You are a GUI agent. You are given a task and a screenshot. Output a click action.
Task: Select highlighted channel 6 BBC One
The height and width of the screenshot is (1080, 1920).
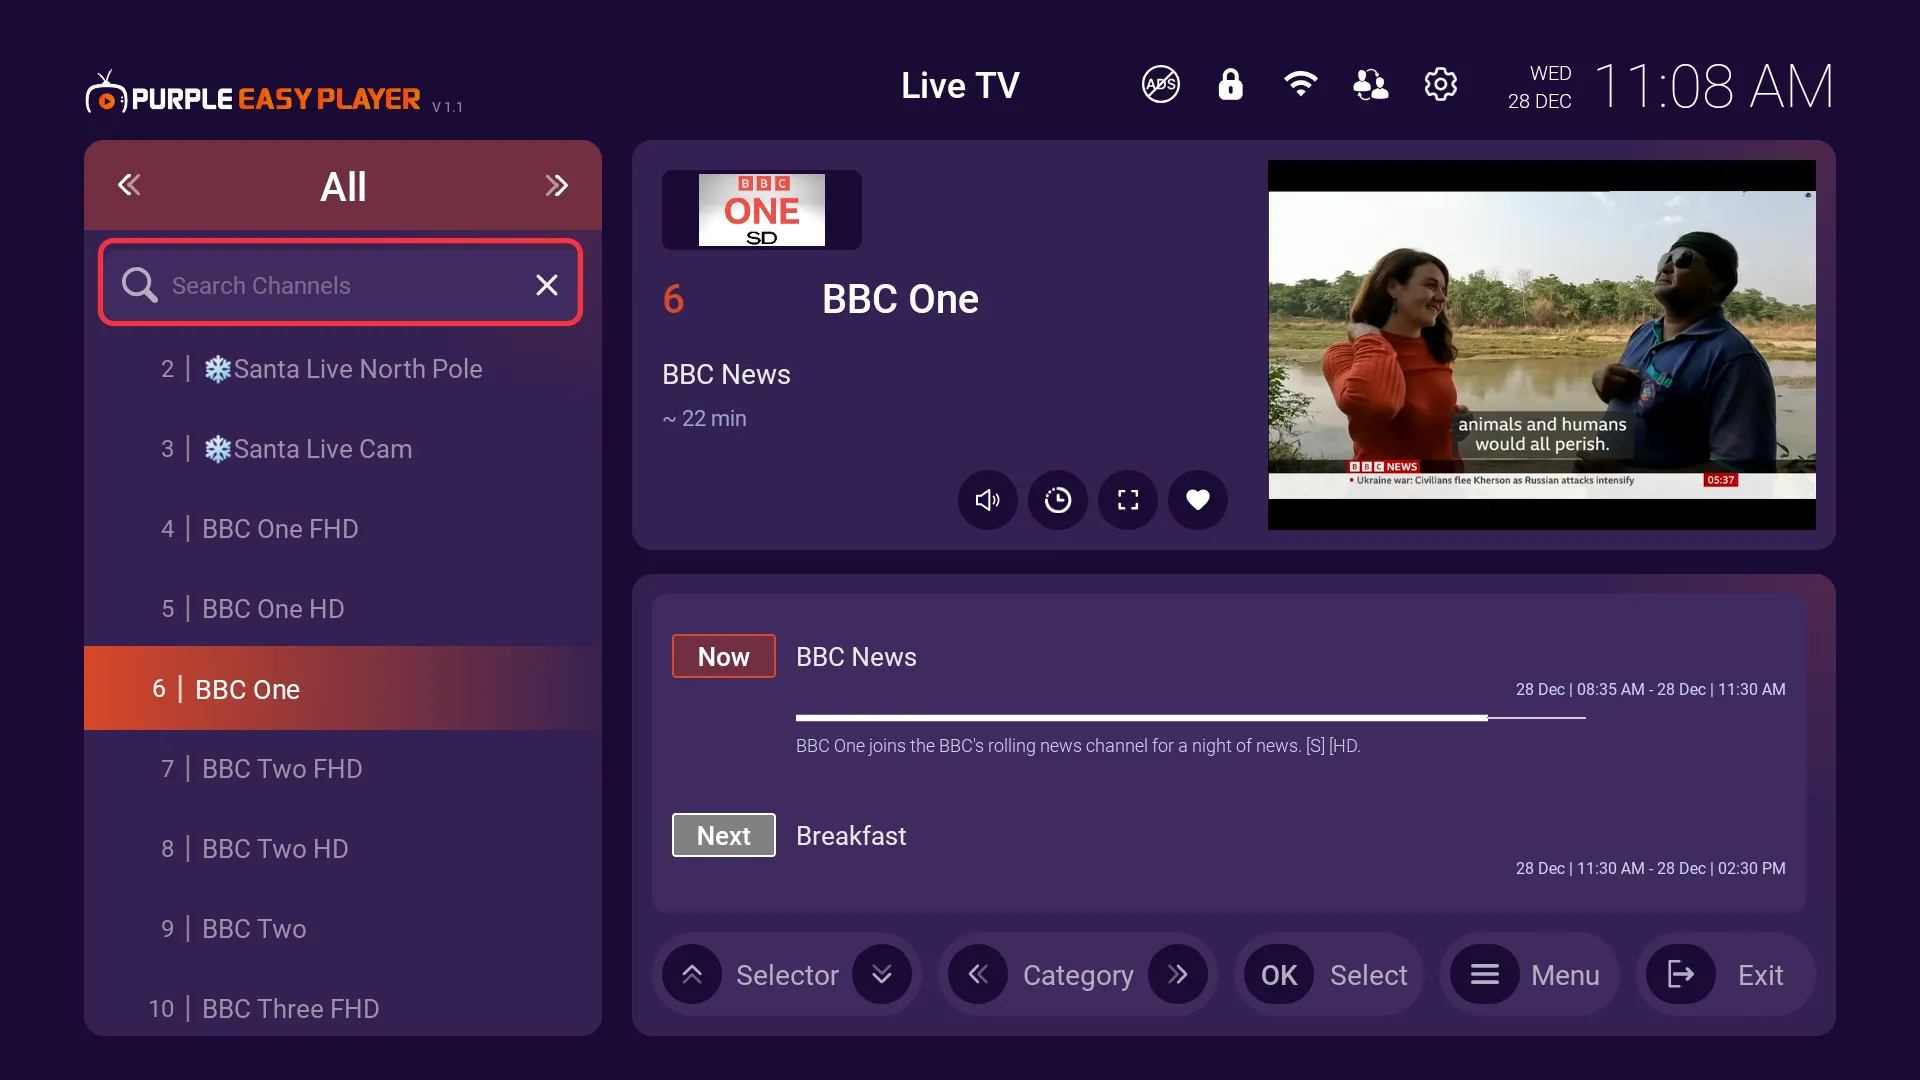tap(343, 688)
